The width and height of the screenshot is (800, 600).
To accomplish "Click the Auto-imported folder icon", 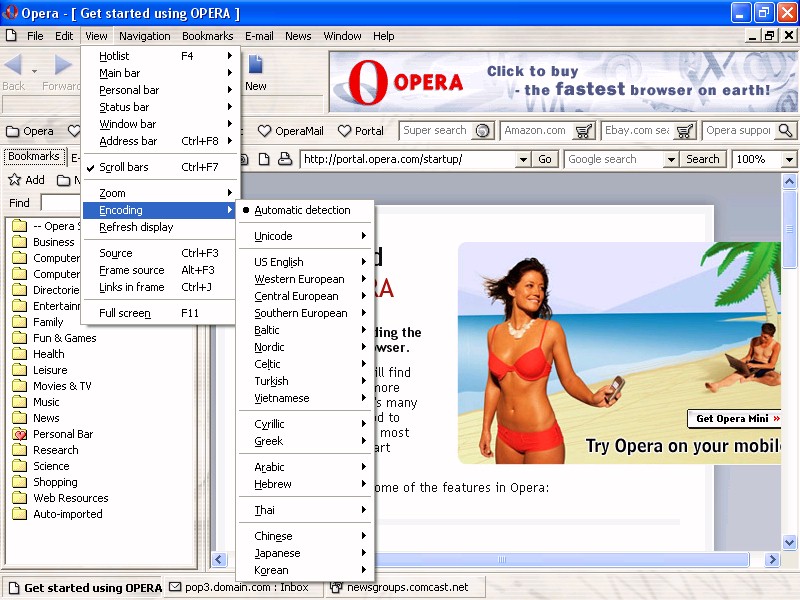I will (19, 514).
